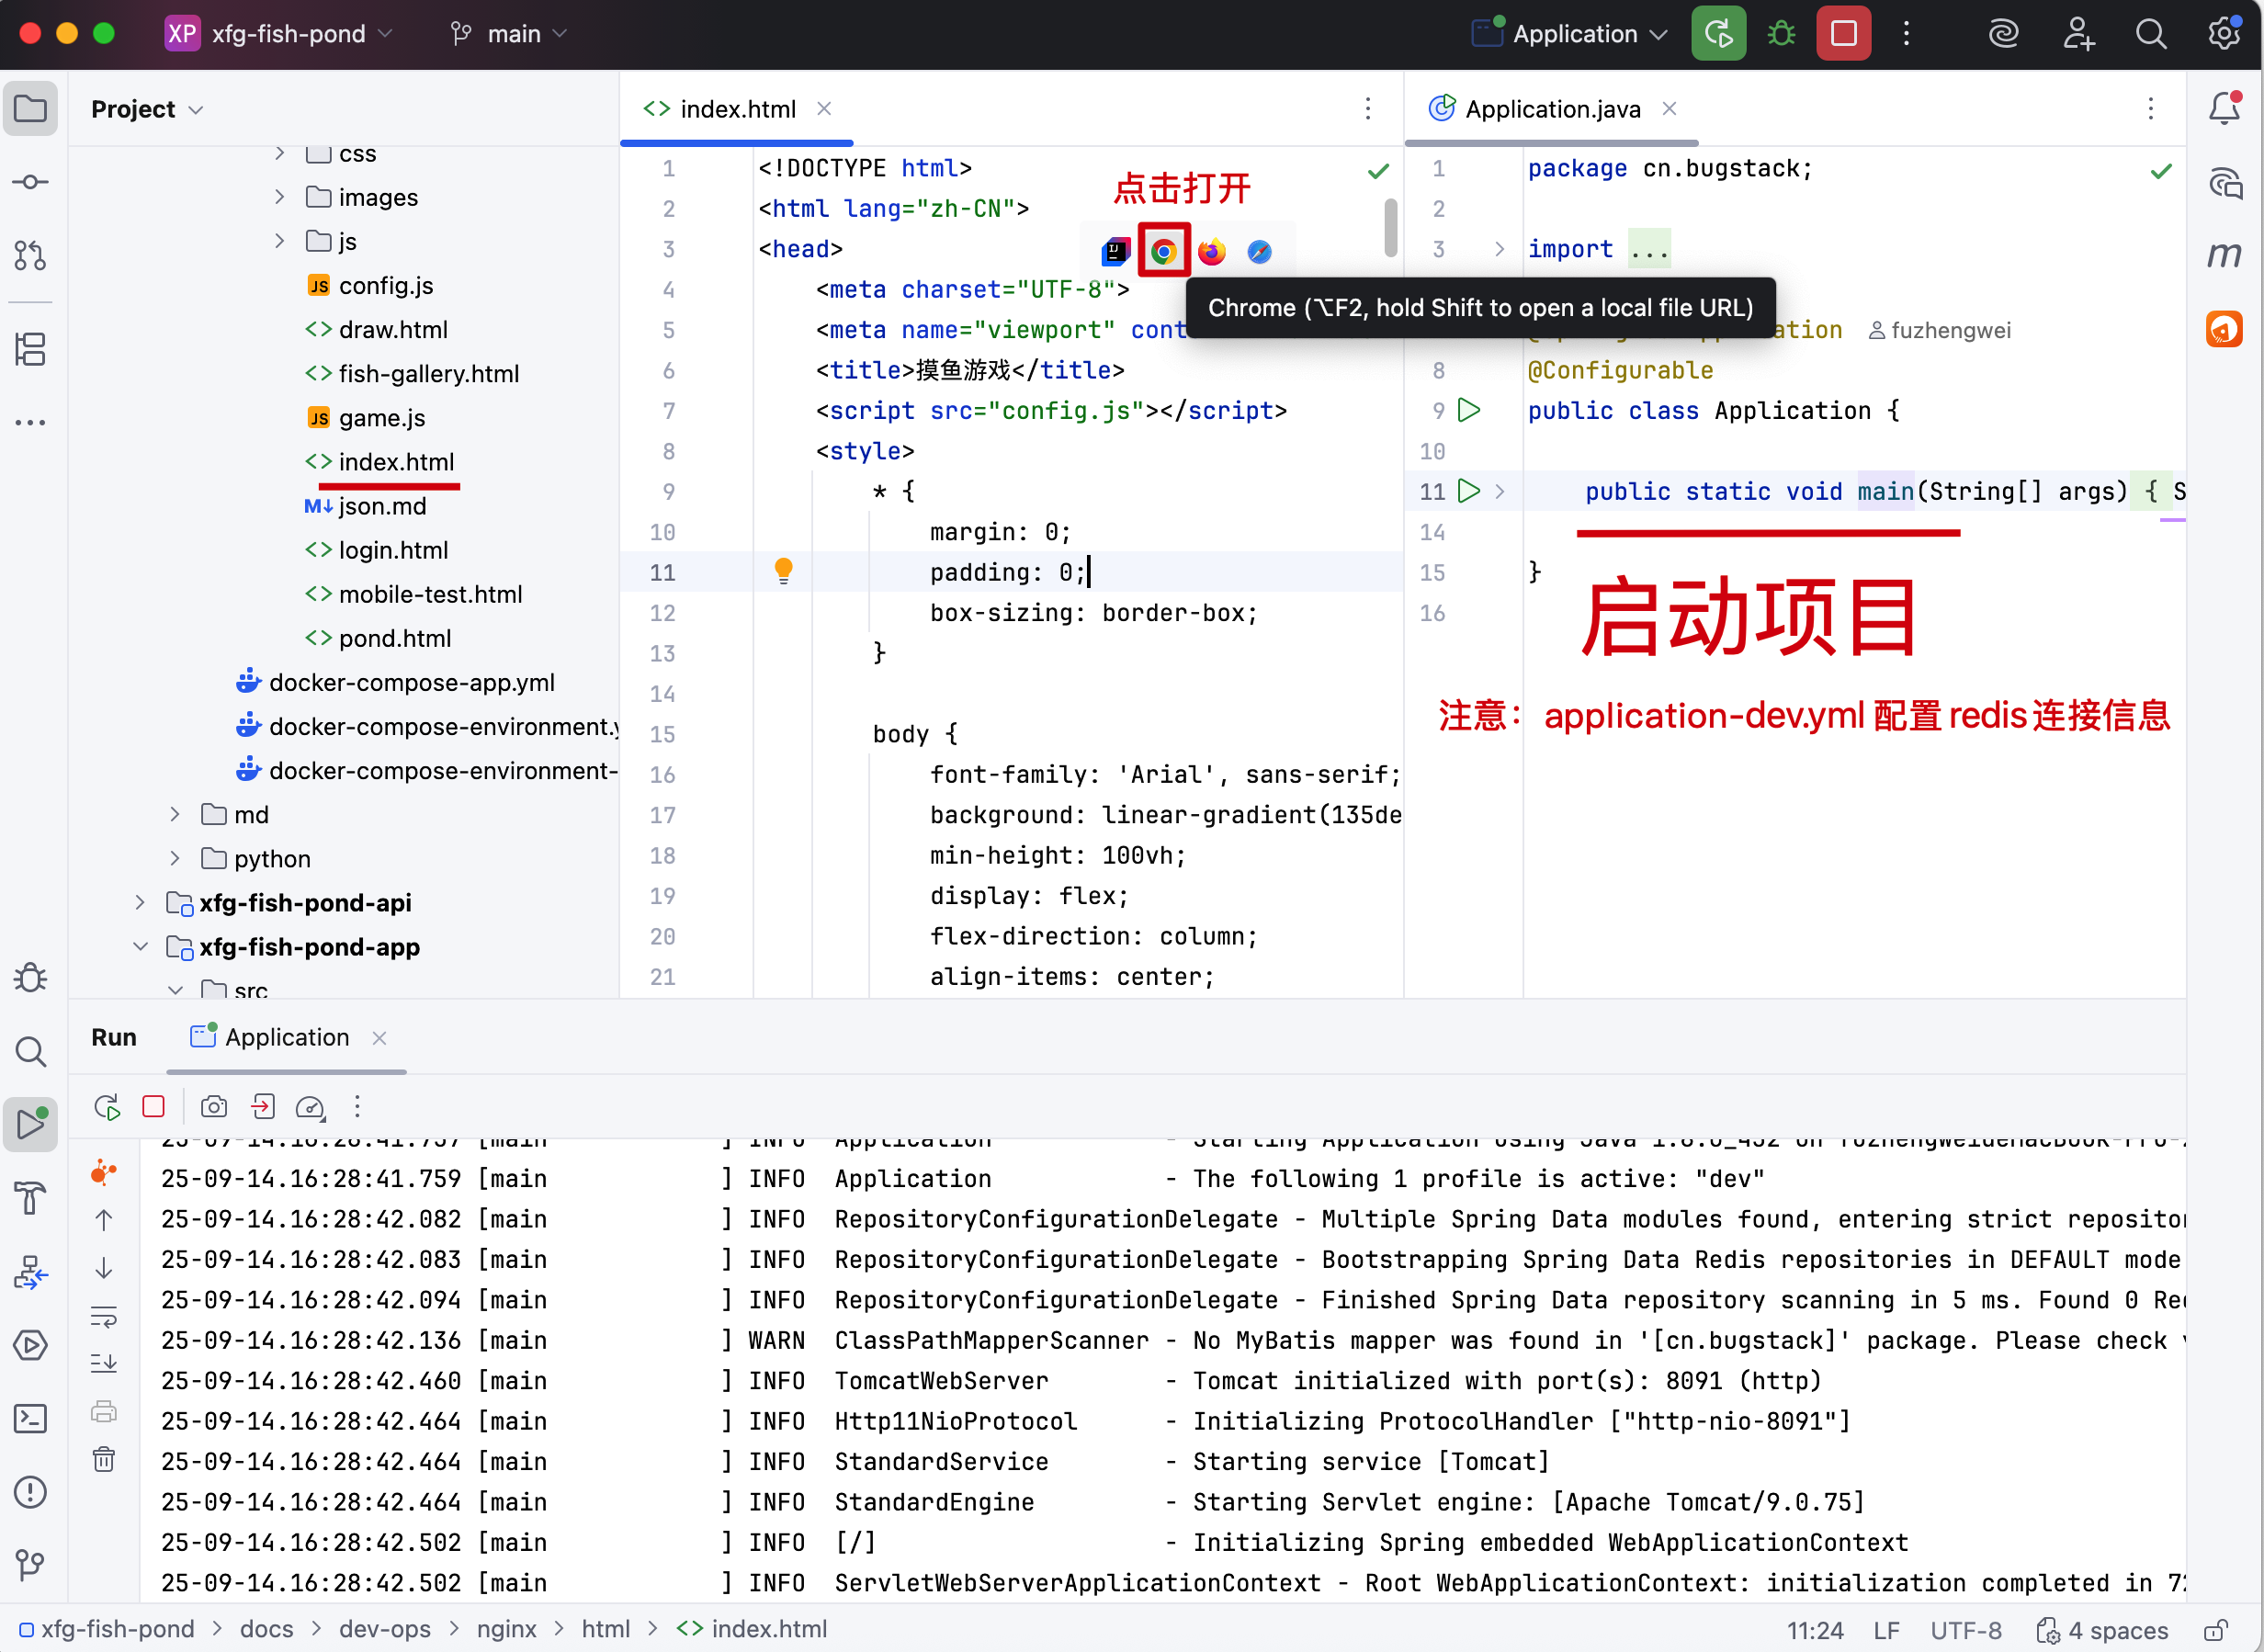Open game.js in project tree
This screenshot has height=1652, width=2264.
pos(366,418)
